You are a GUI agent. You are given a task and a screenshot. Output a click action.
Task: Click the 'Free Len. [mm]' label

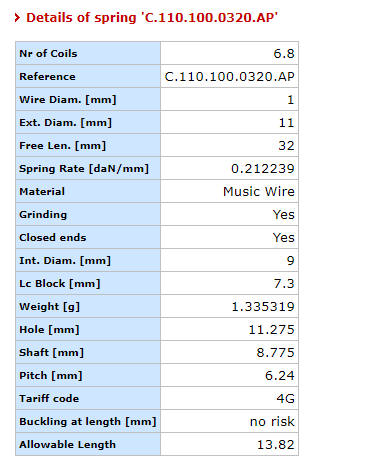[x=62, y=146]
